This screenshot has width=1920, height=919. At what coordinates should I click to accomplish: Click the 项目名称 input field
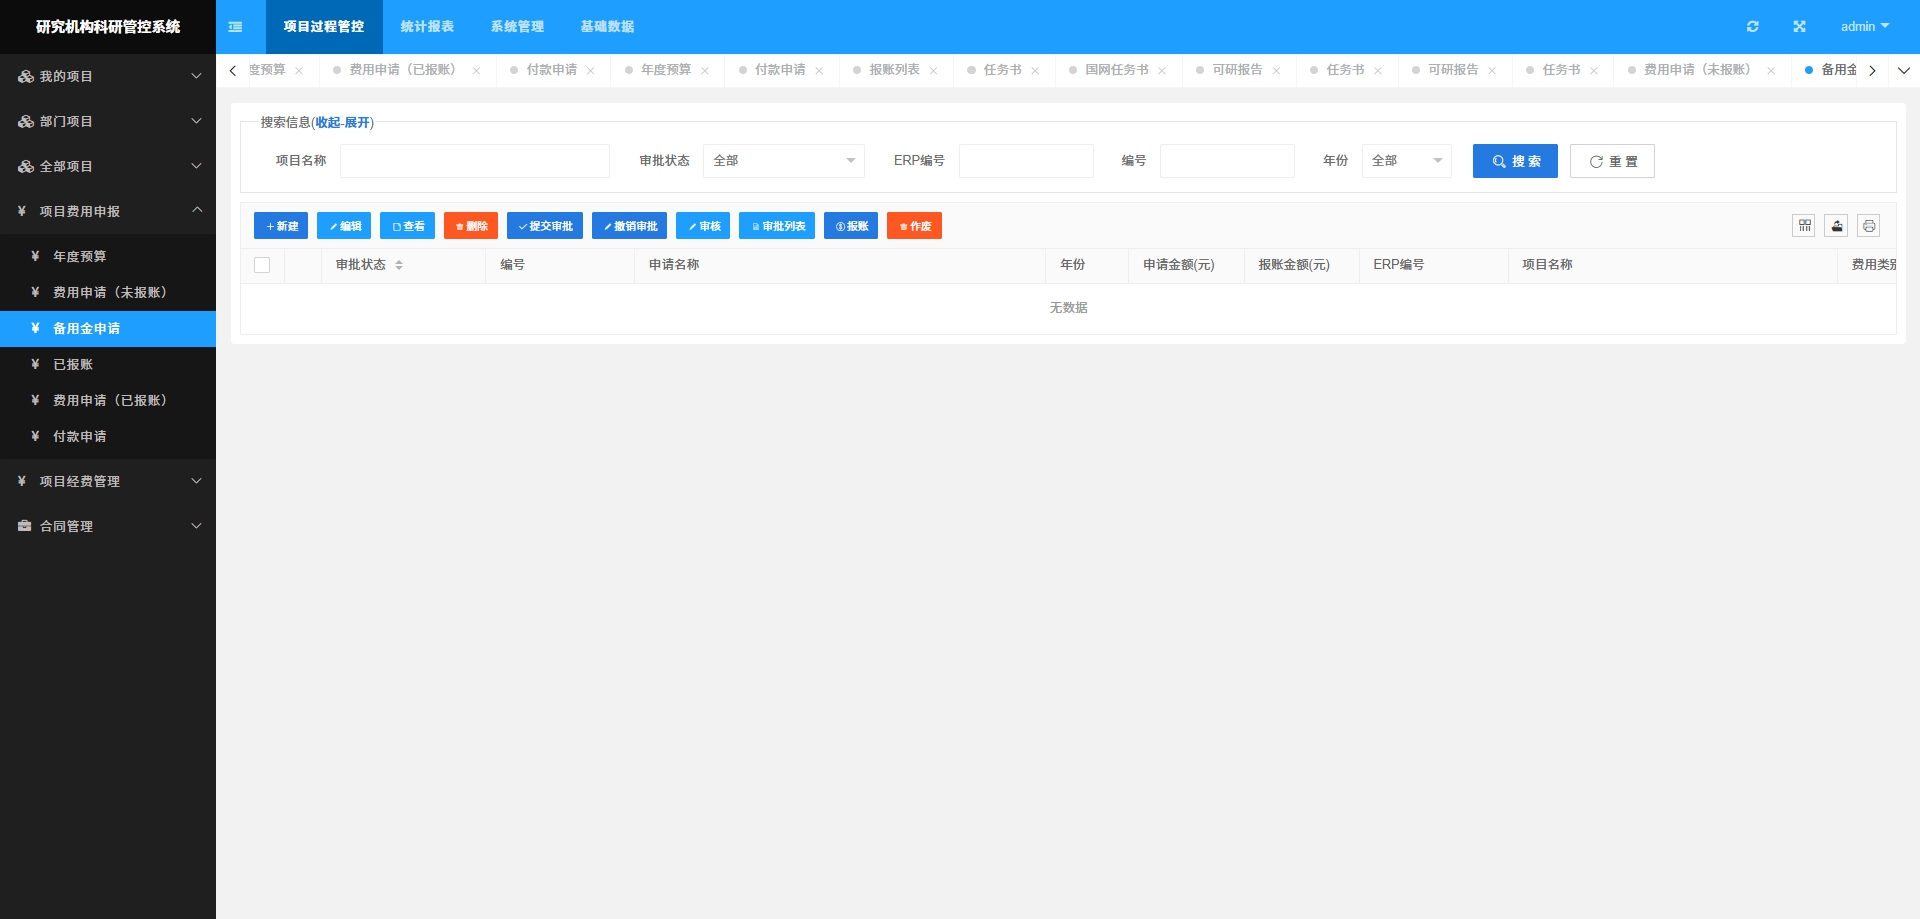pyautogui.click(x=474, y=161)
